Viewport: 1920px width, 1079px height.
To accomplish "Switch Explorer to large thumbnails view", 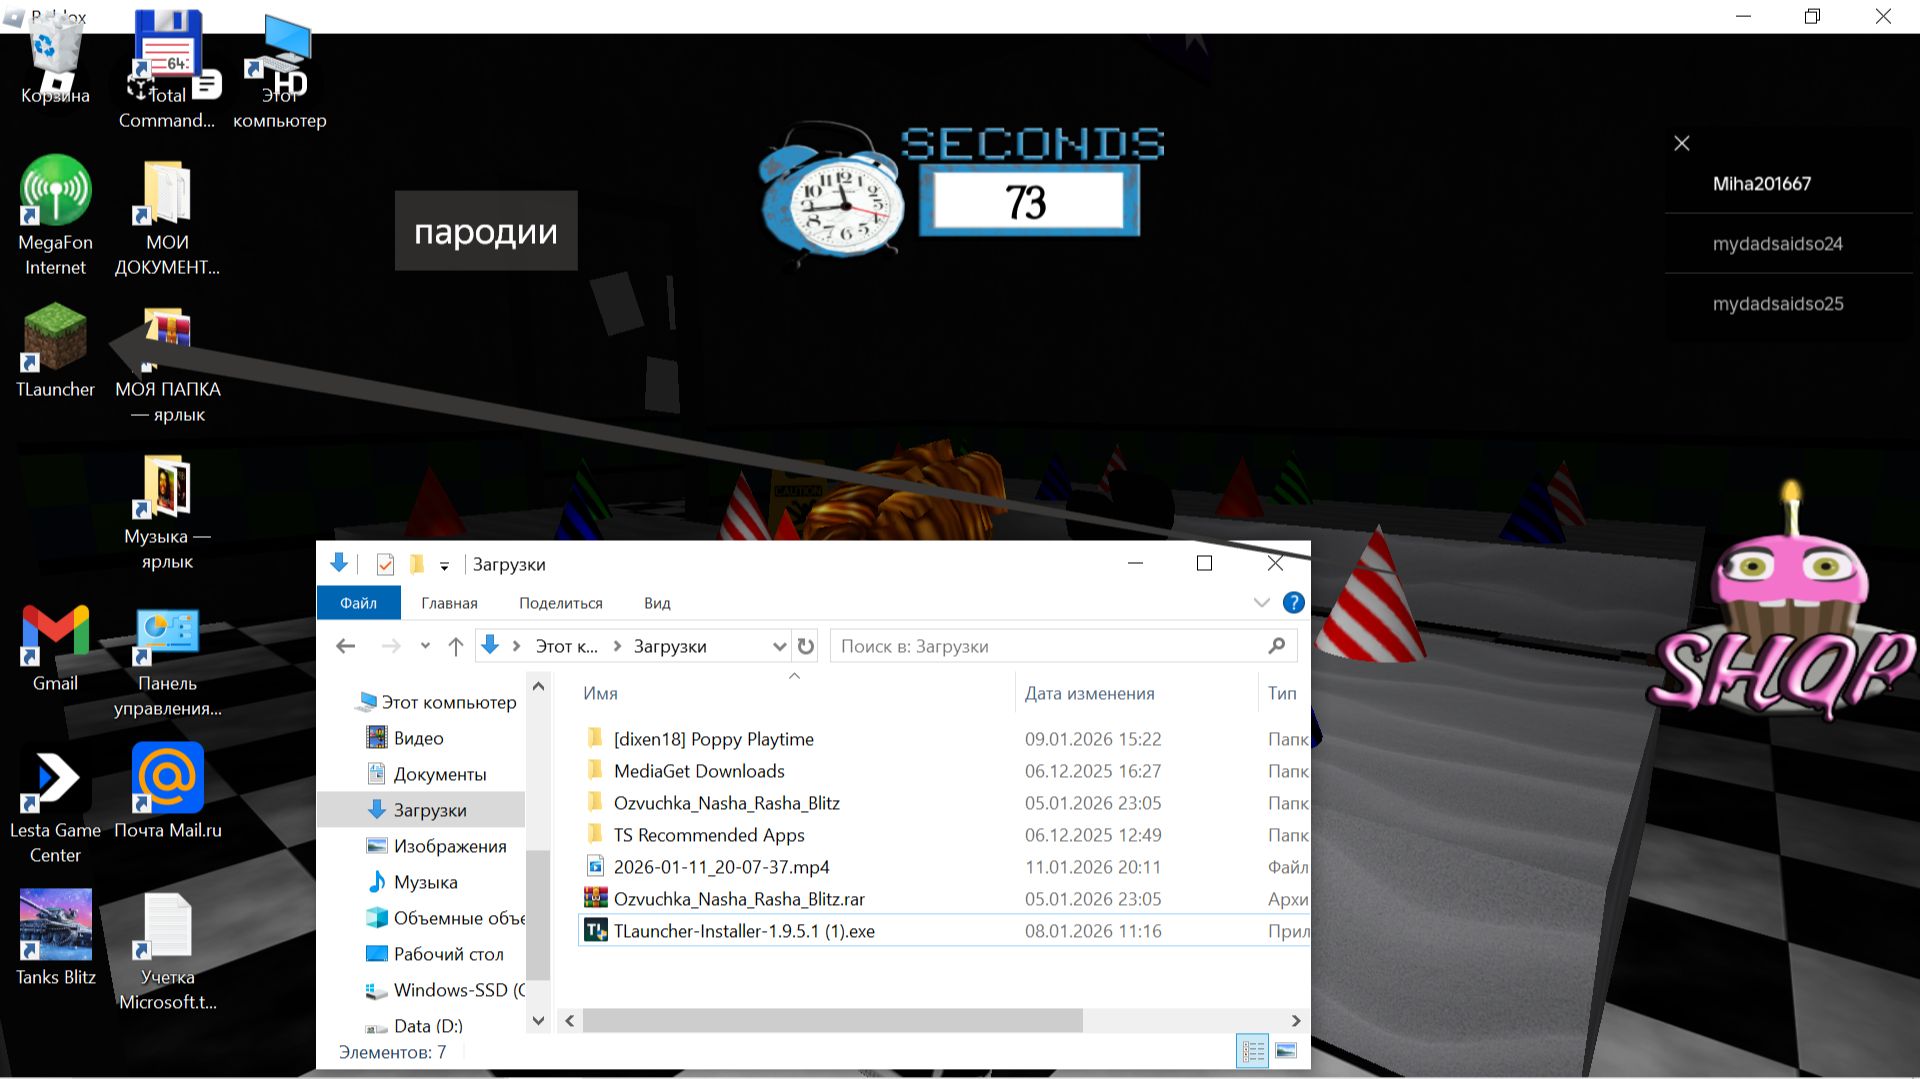I will [x=1286, y=1051].
